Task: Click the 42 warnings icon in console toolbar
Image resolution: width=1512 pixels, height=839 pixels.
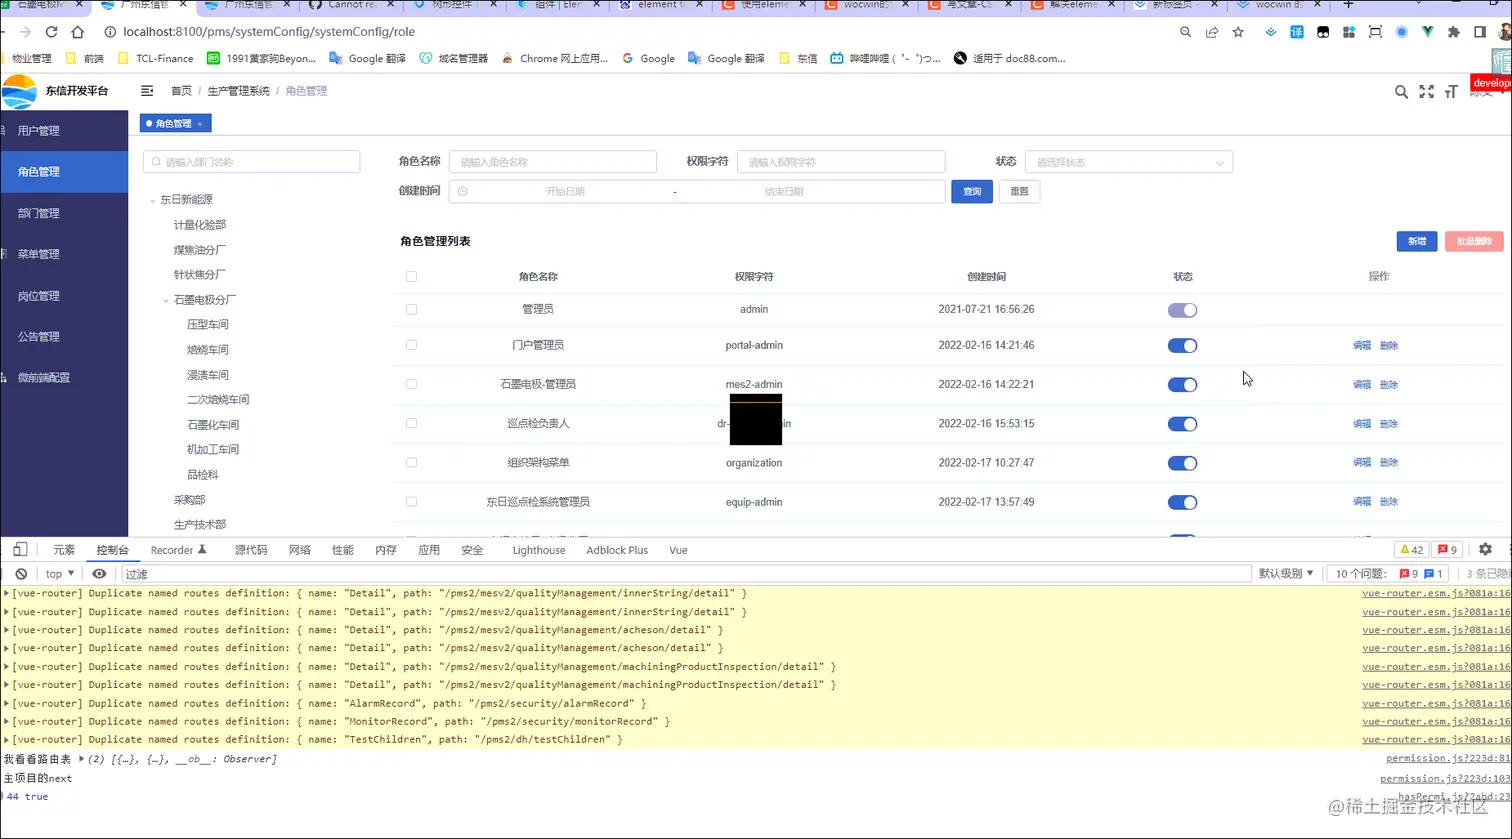Action: coord(1410,549)
